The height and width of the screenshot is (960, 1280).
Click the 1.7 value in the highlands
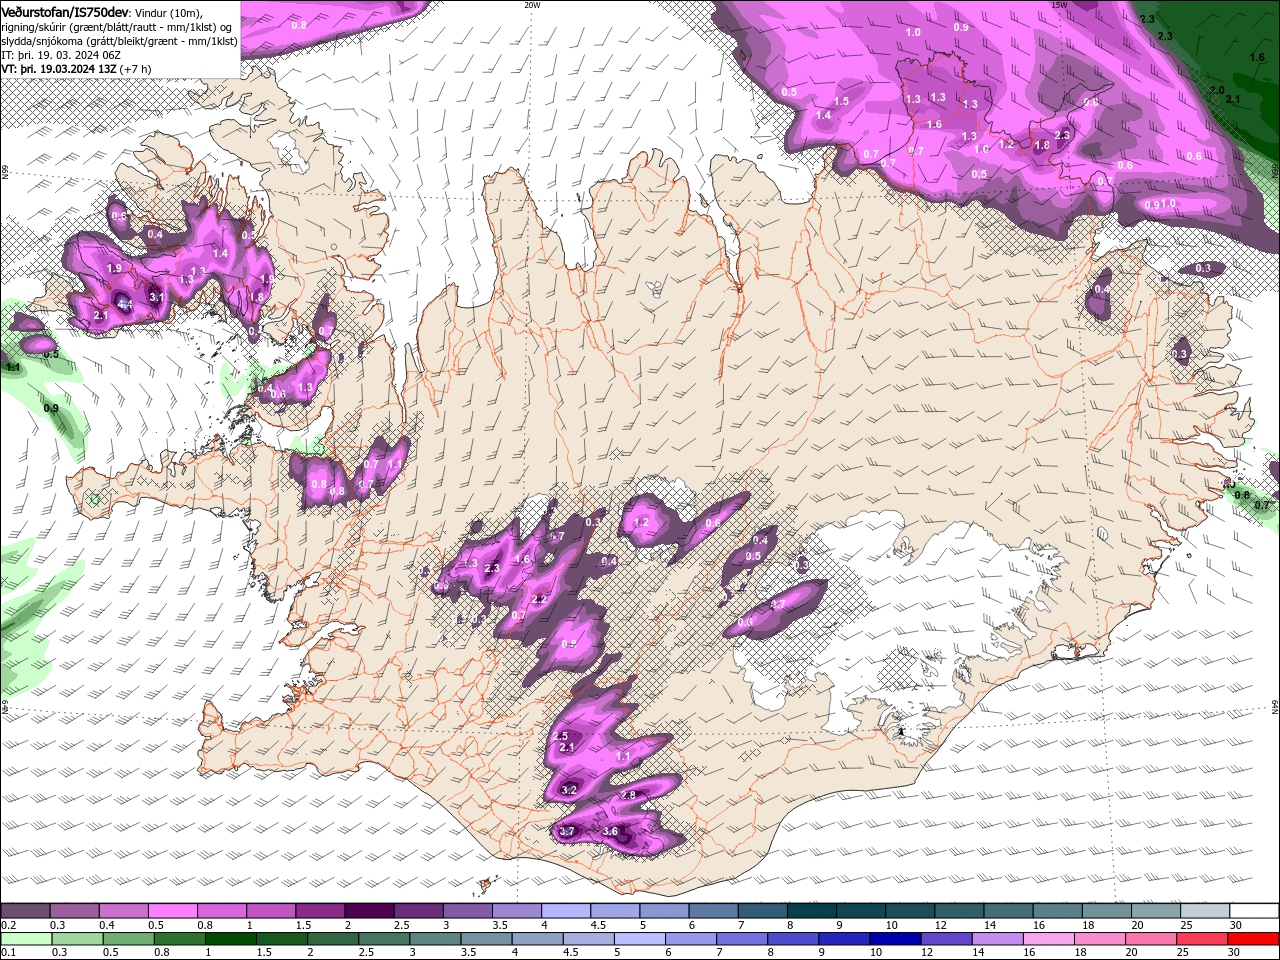click(557, 537)
